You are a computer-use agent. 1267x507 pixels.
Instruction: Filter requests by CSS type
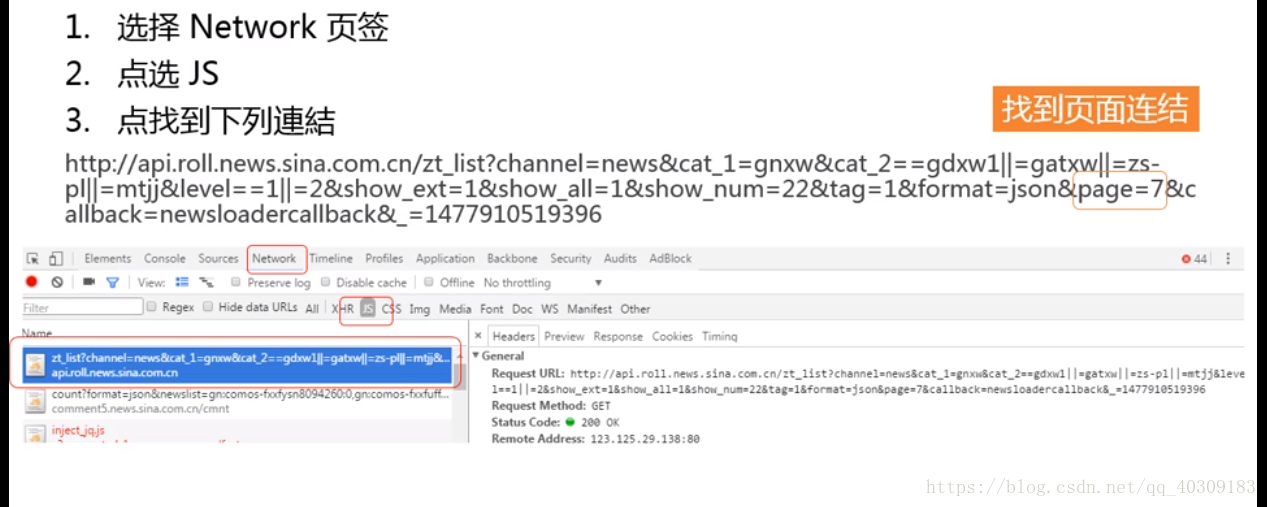391,309
